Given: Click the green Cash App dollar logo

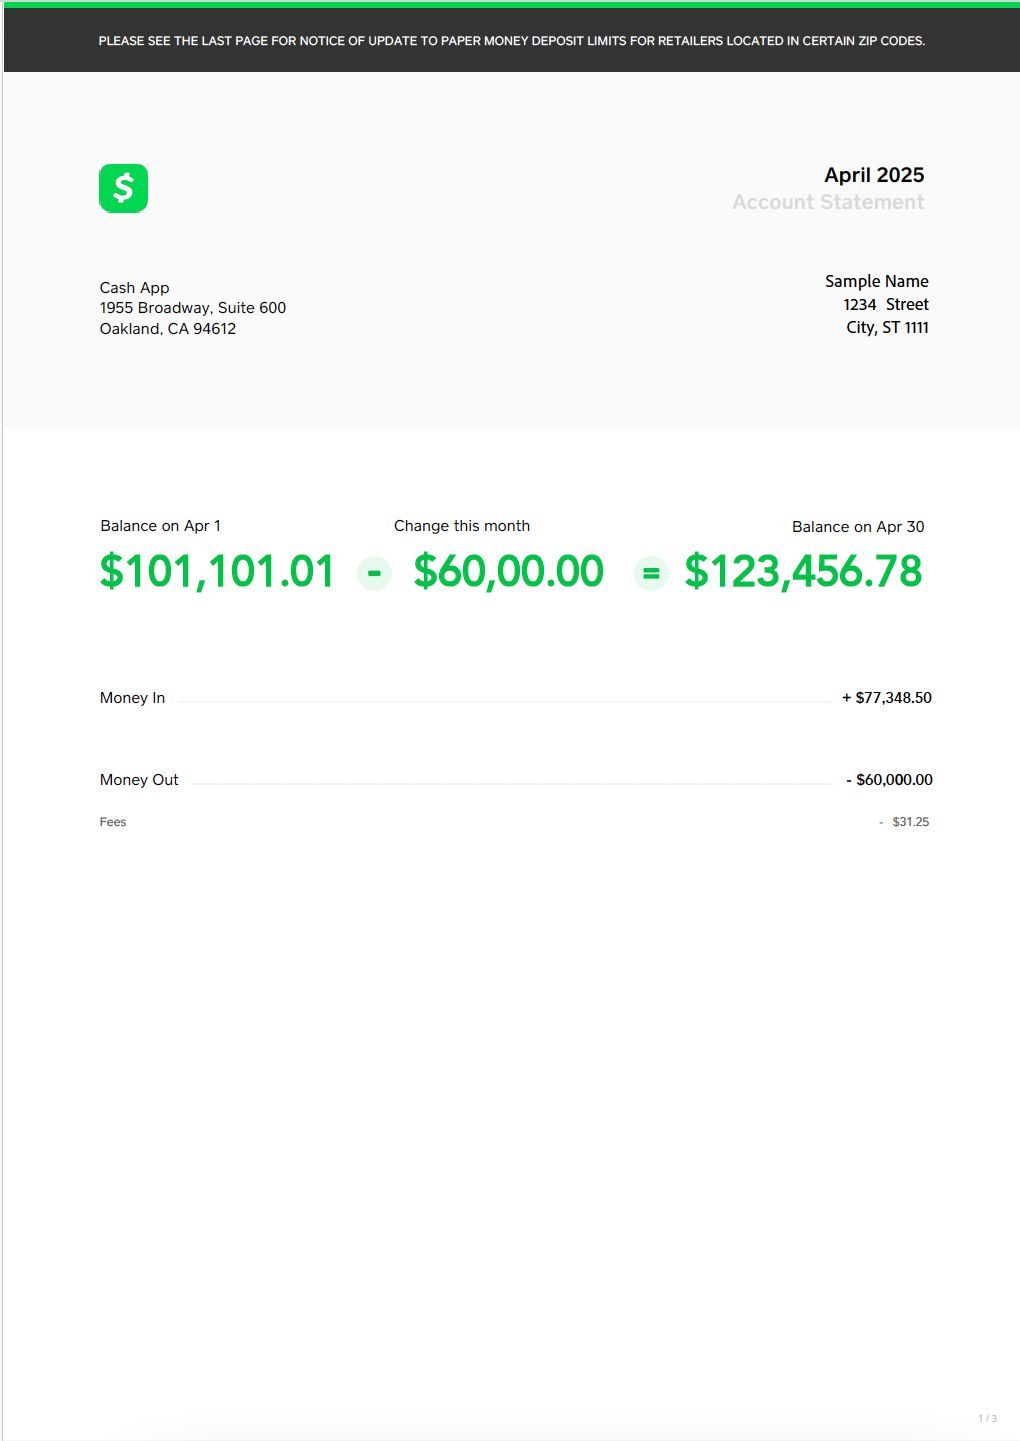Looking at the screenshot, I should click(123, 188).
